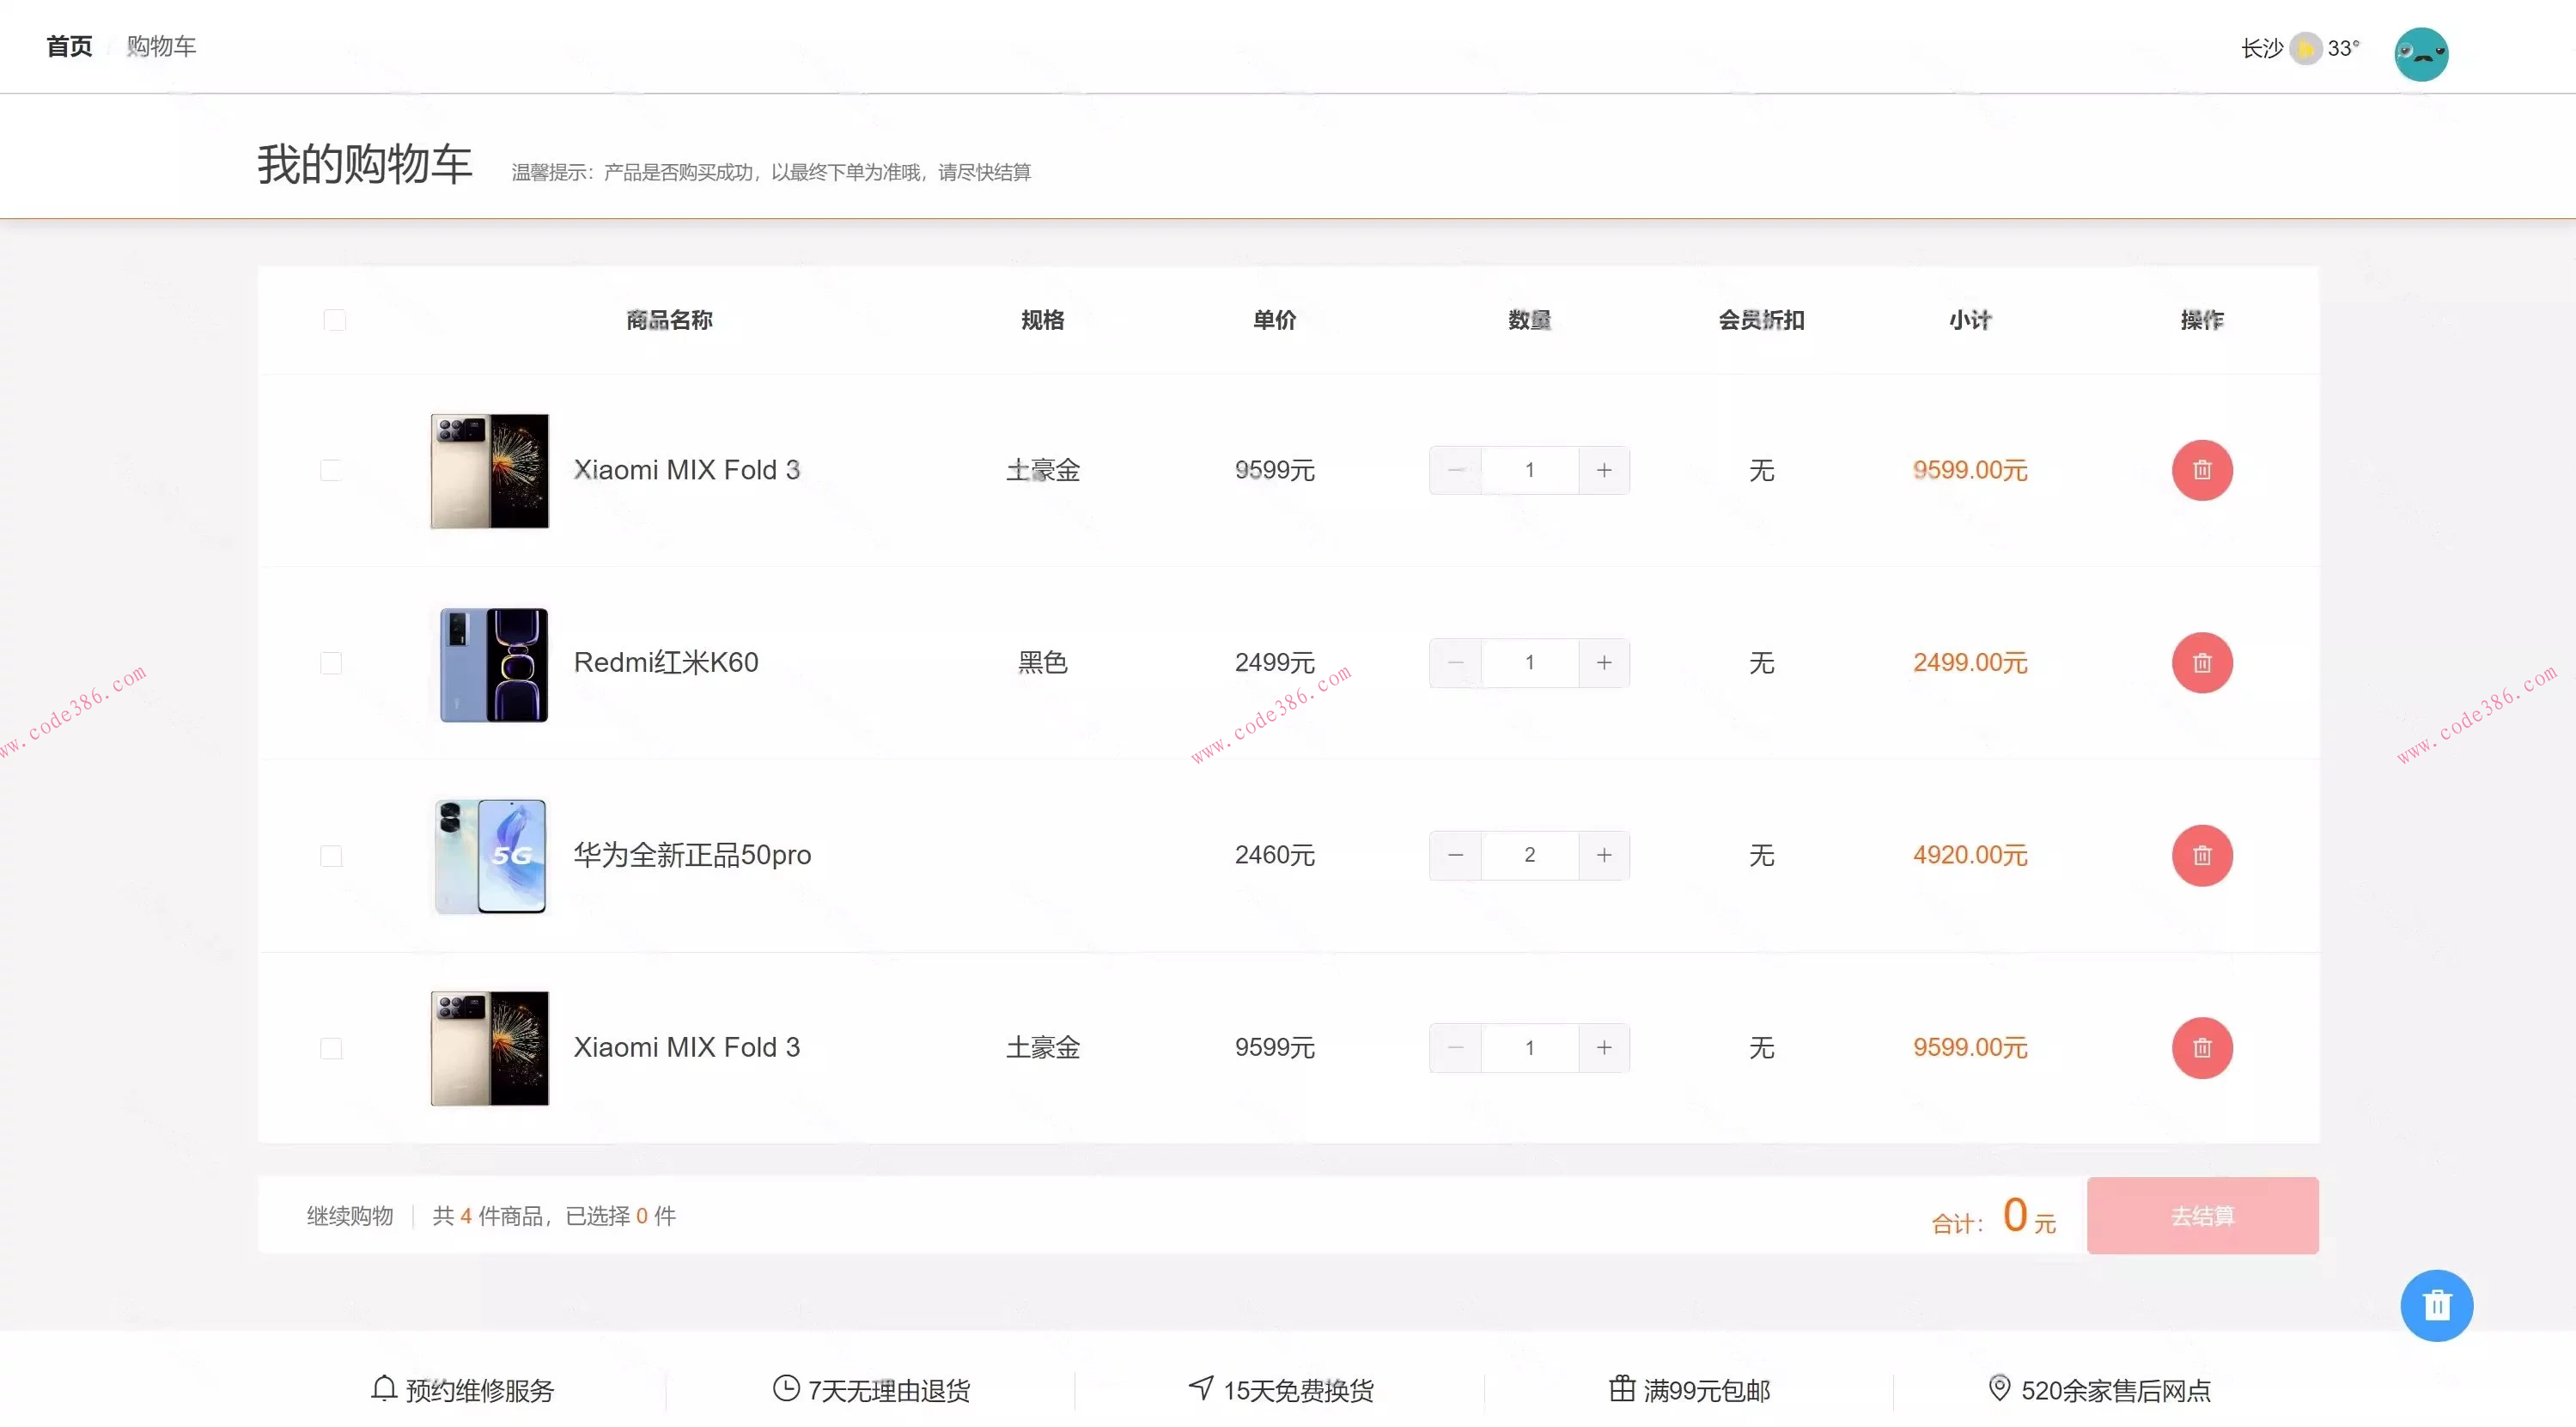Click the 去结算 checkout button
Viewport: 2576px width, 1427px height.
tap(2202, 1215)
